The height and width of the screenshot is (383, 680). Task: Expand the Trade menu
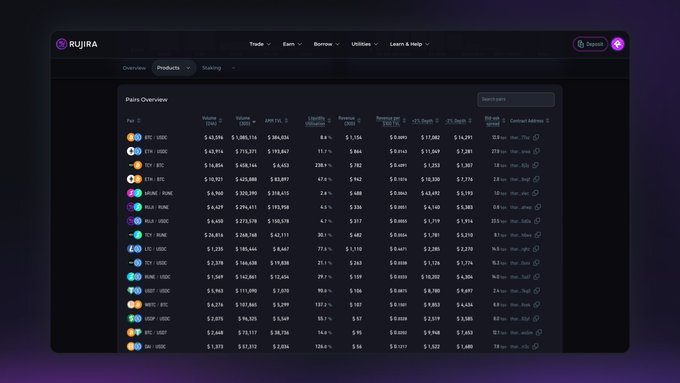point(260,44)
